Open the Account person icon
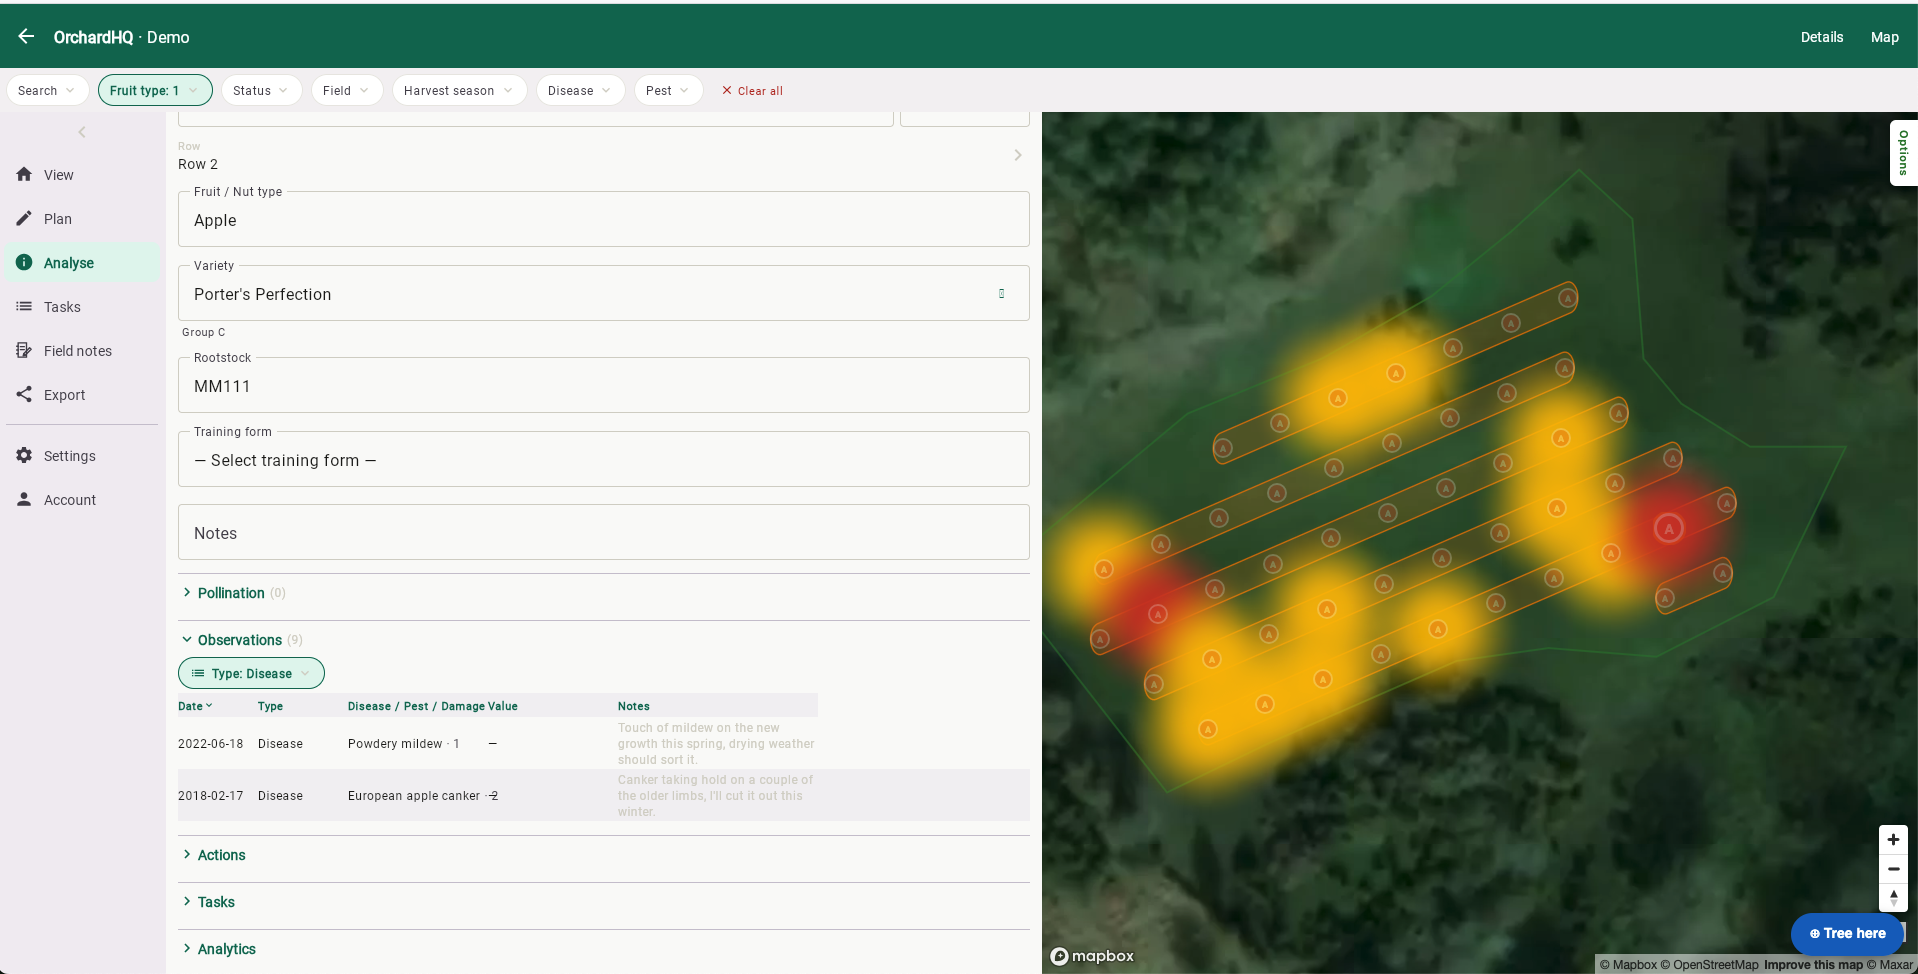 click(x=24, y=499)
